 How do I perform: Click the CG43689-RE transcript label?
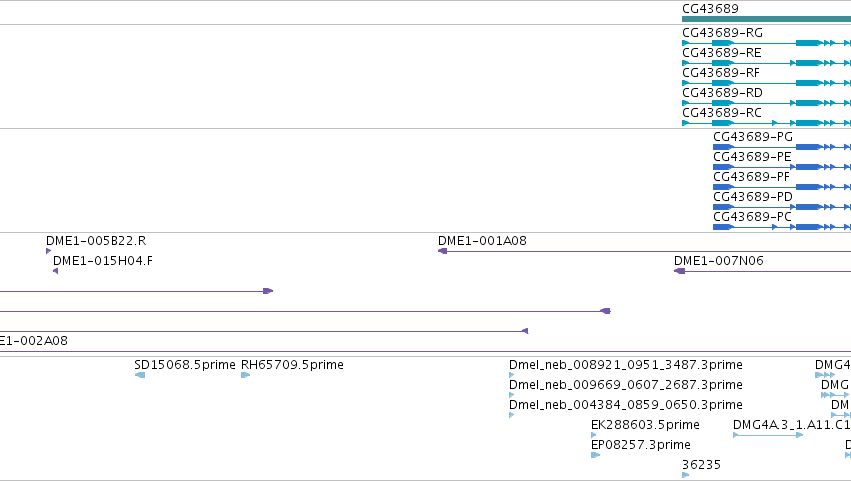click(x=721, y=53)
